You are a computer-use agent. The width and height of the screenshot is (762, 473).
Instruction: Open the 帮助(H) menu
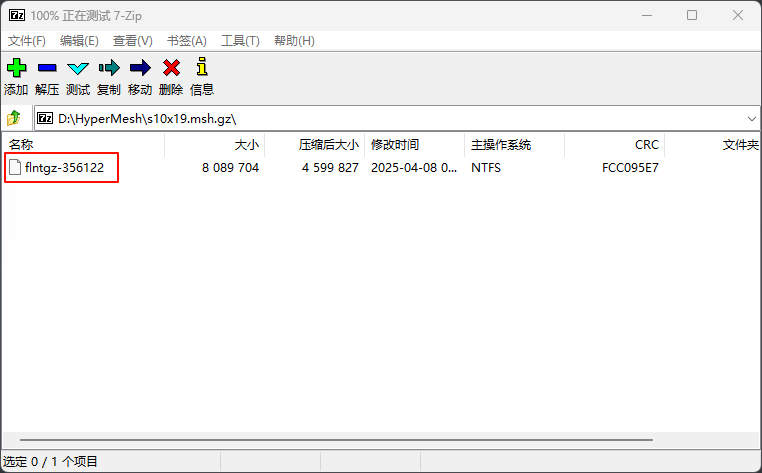point(294,41)
